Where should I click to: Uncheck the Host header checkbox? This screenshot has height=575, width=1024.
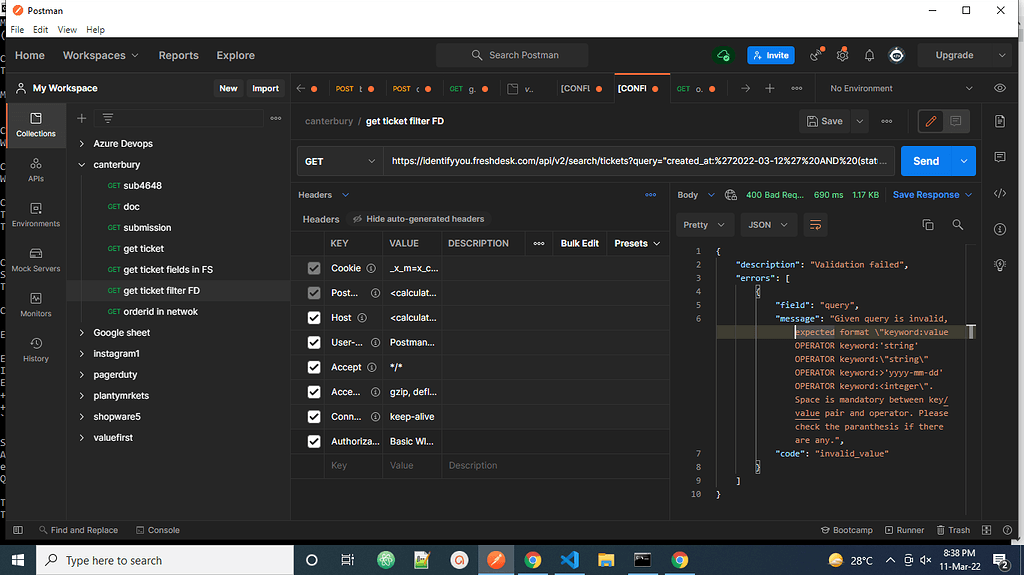[x=314, y=318]
